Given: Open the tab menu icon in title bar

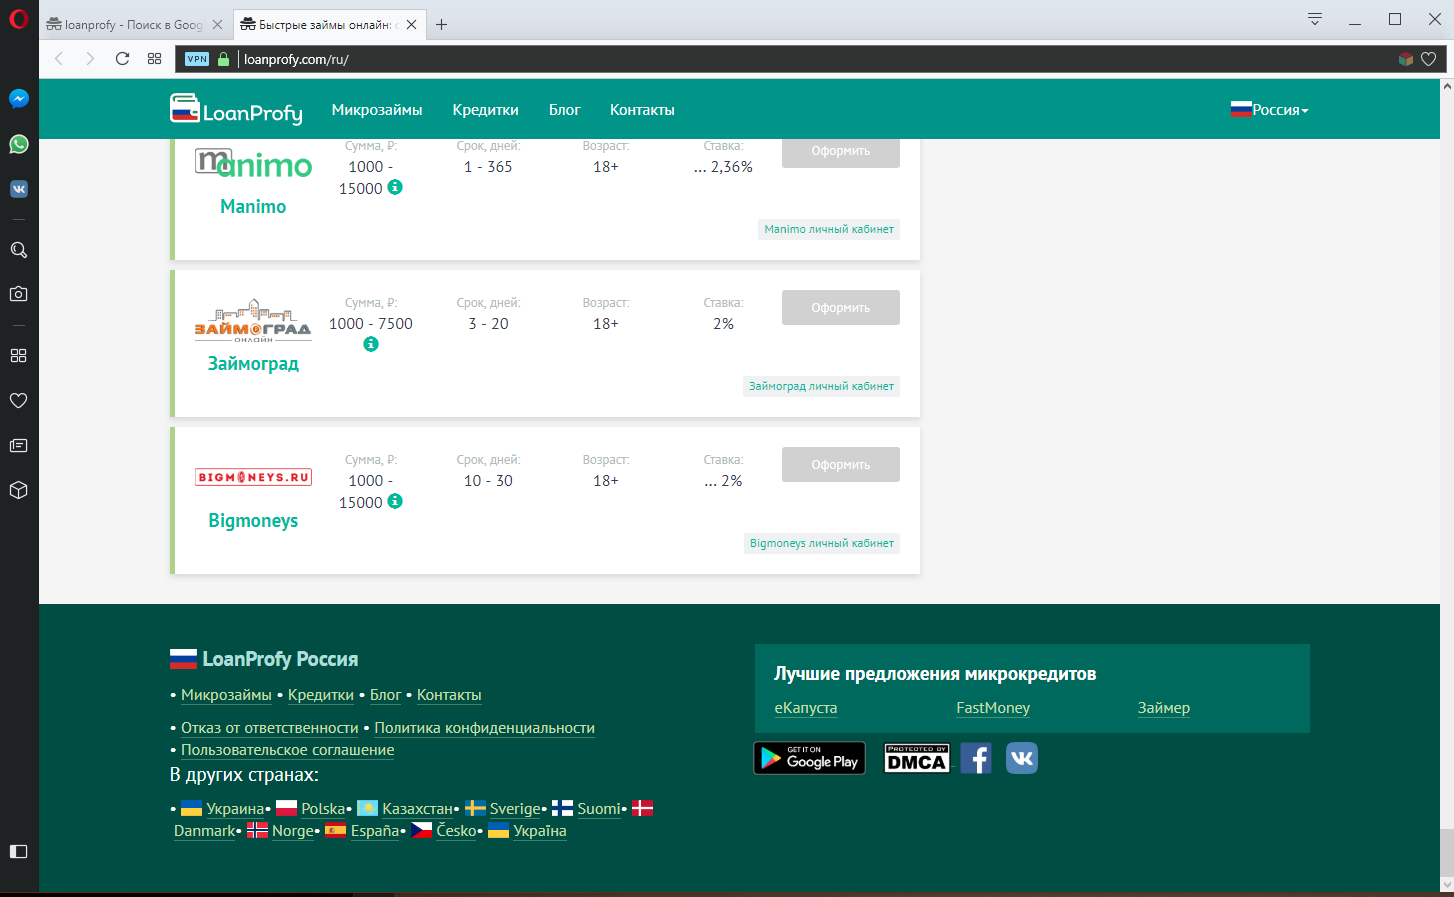Looking at the screenshot, I should click(1315, 19).
